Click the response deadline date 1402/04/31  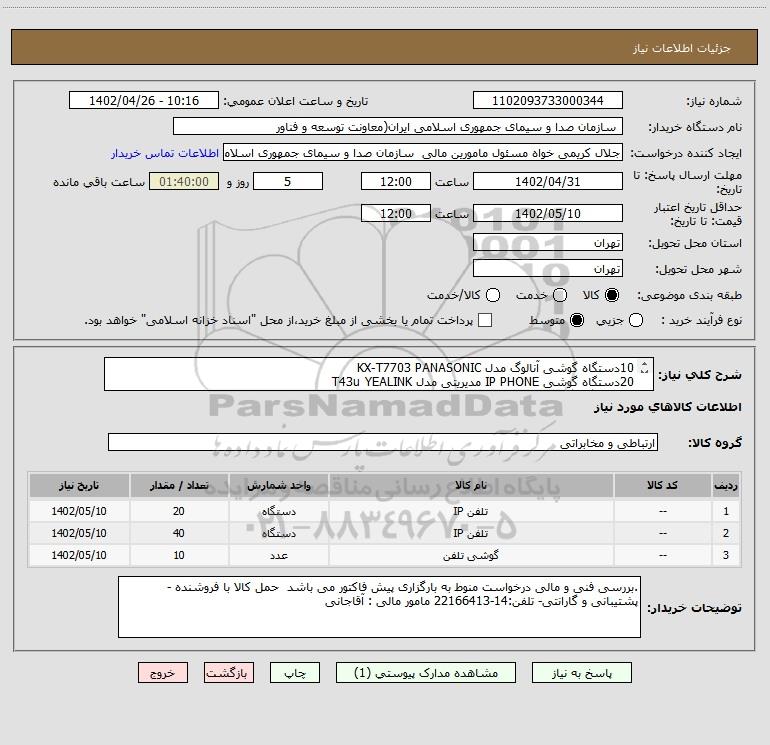point(548,182)
